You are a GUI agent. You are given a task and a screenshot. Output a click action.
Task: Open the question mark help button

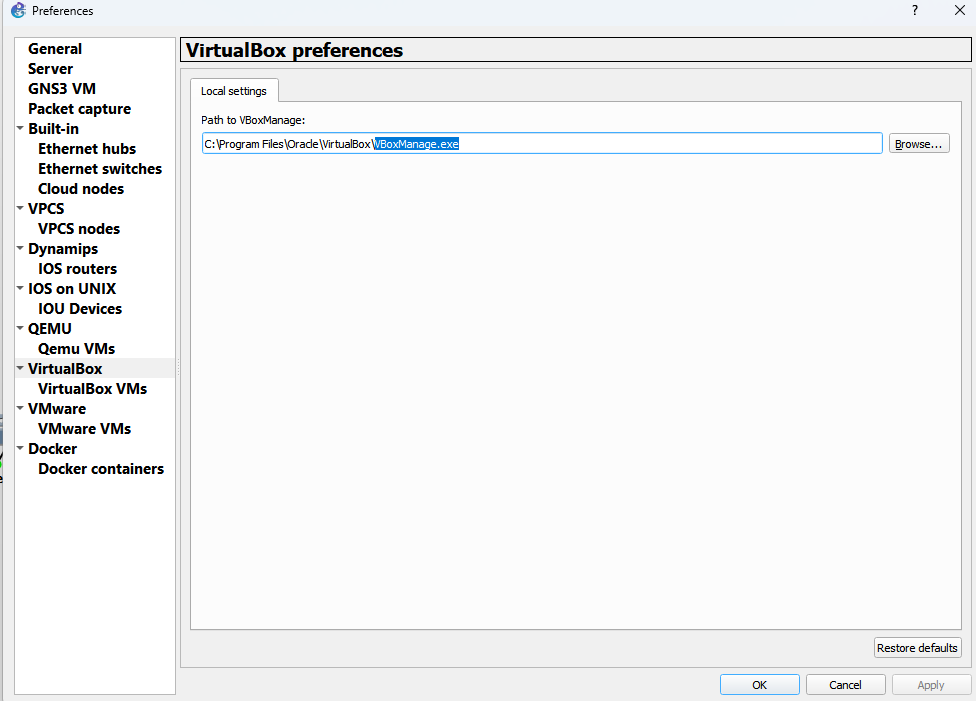[x=914, y=11]
